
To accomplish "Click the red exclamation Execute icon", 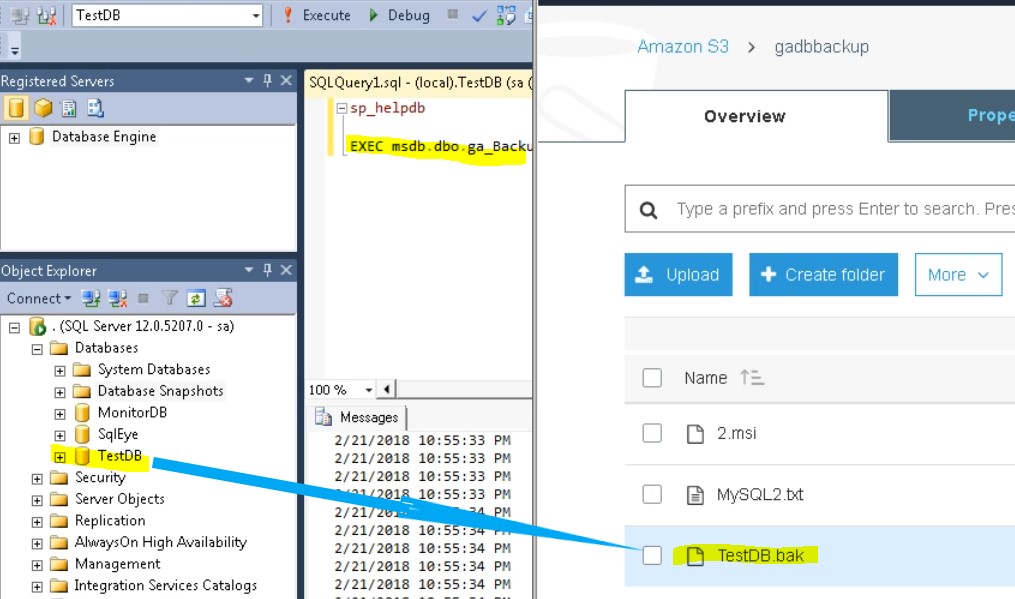I will click(288, 15).
